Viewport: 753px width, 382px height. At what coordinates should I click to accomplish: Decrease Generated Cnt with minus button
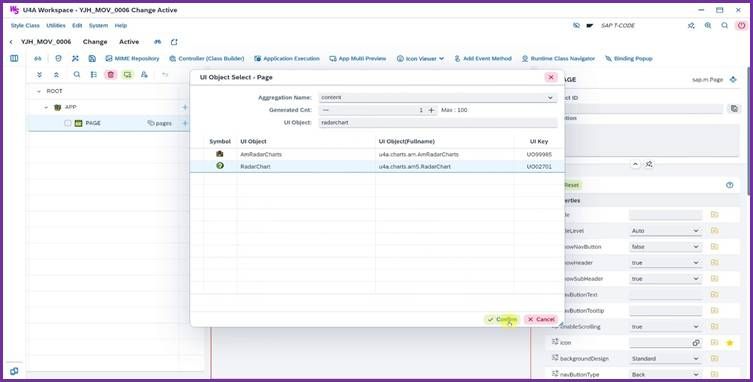pyautogui.click(x=326, y=110)
